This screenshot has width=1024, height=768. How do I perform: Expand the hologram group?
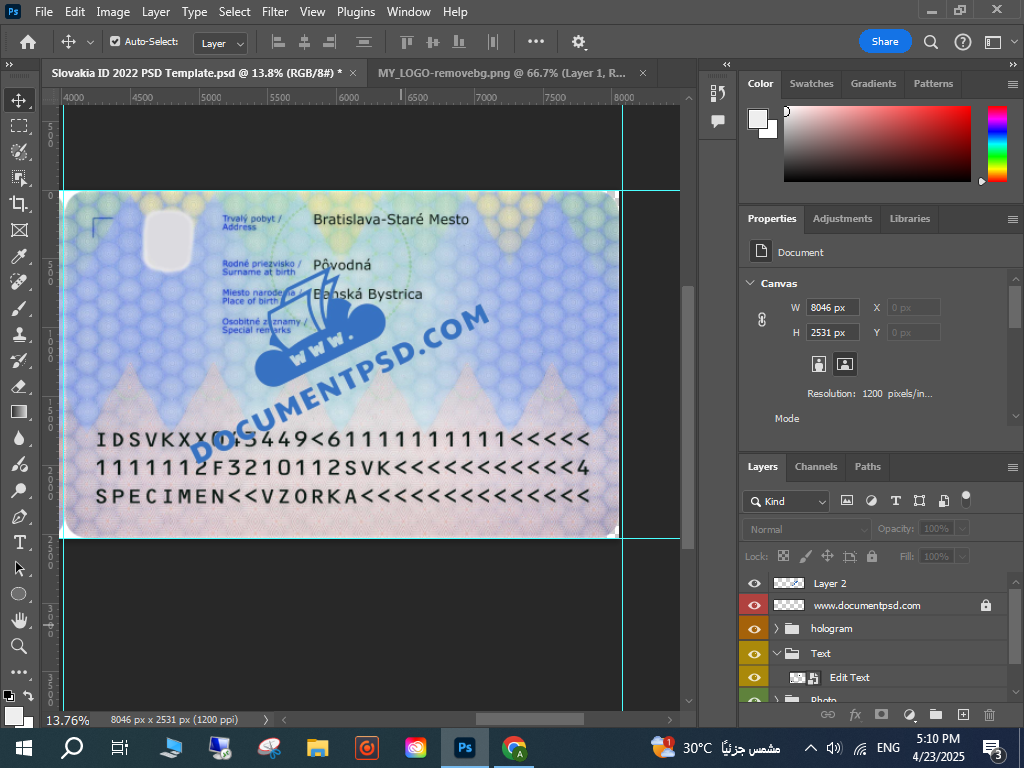pyautogui.click(x=776, y=629)
